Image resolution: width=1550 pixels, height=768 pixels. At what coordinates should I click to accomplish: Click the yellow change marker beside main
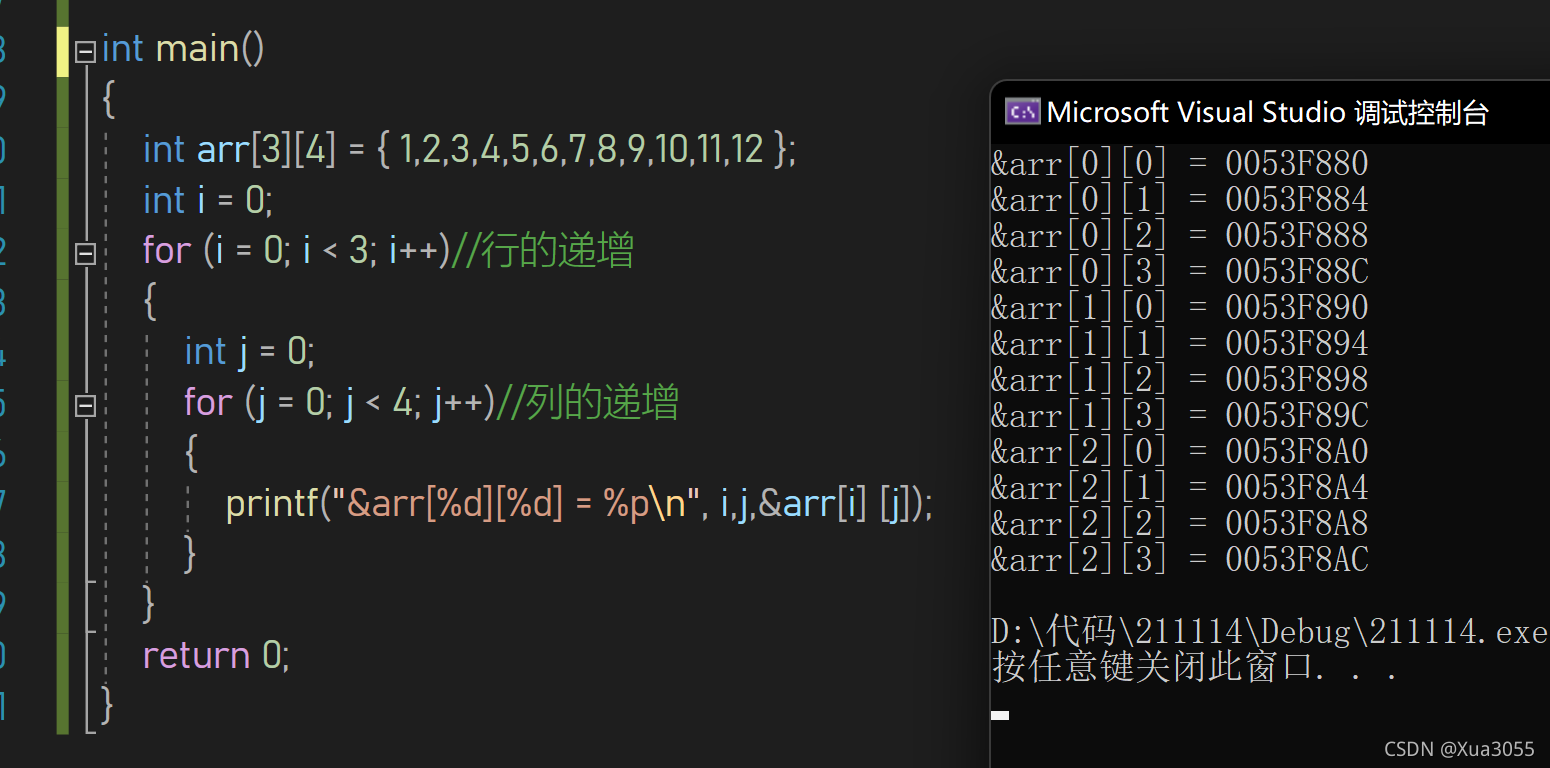[63, 52]
